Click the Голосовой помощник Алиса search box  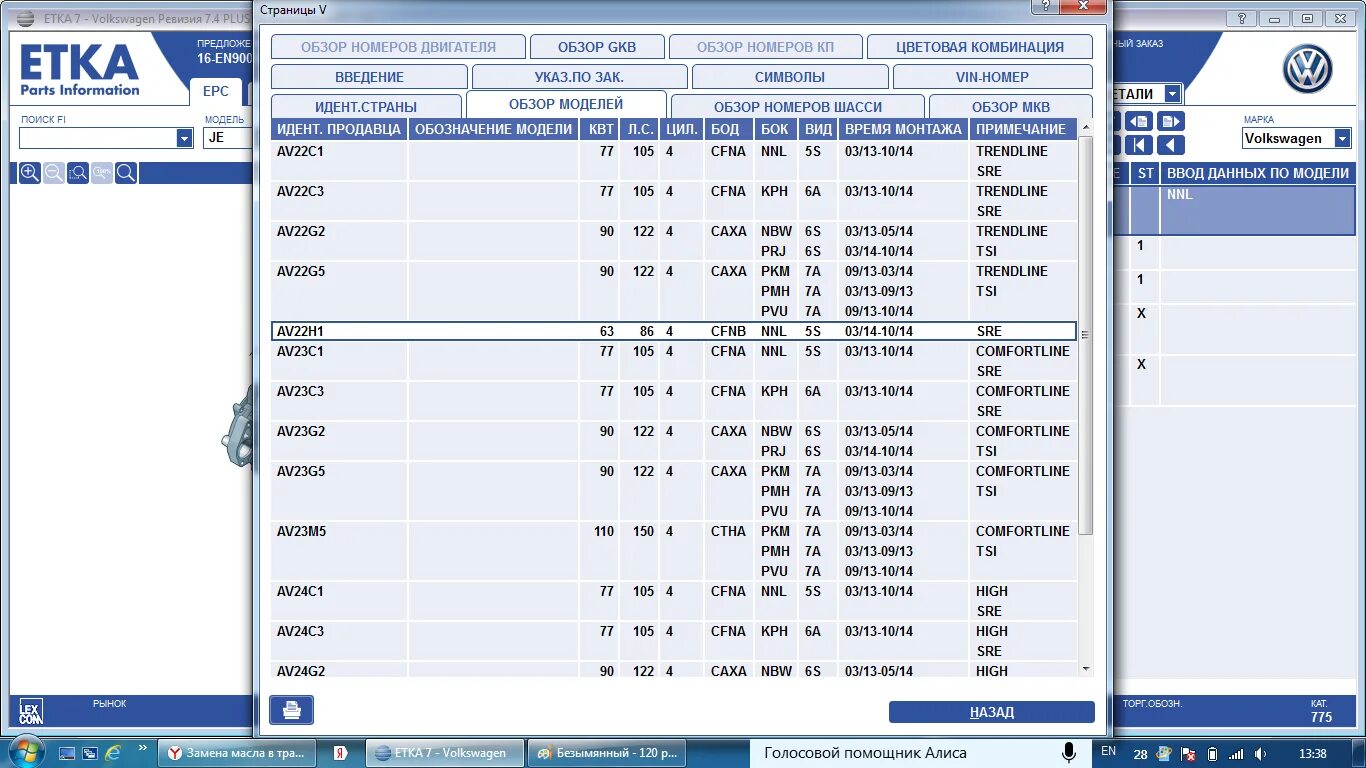(903, 753)
